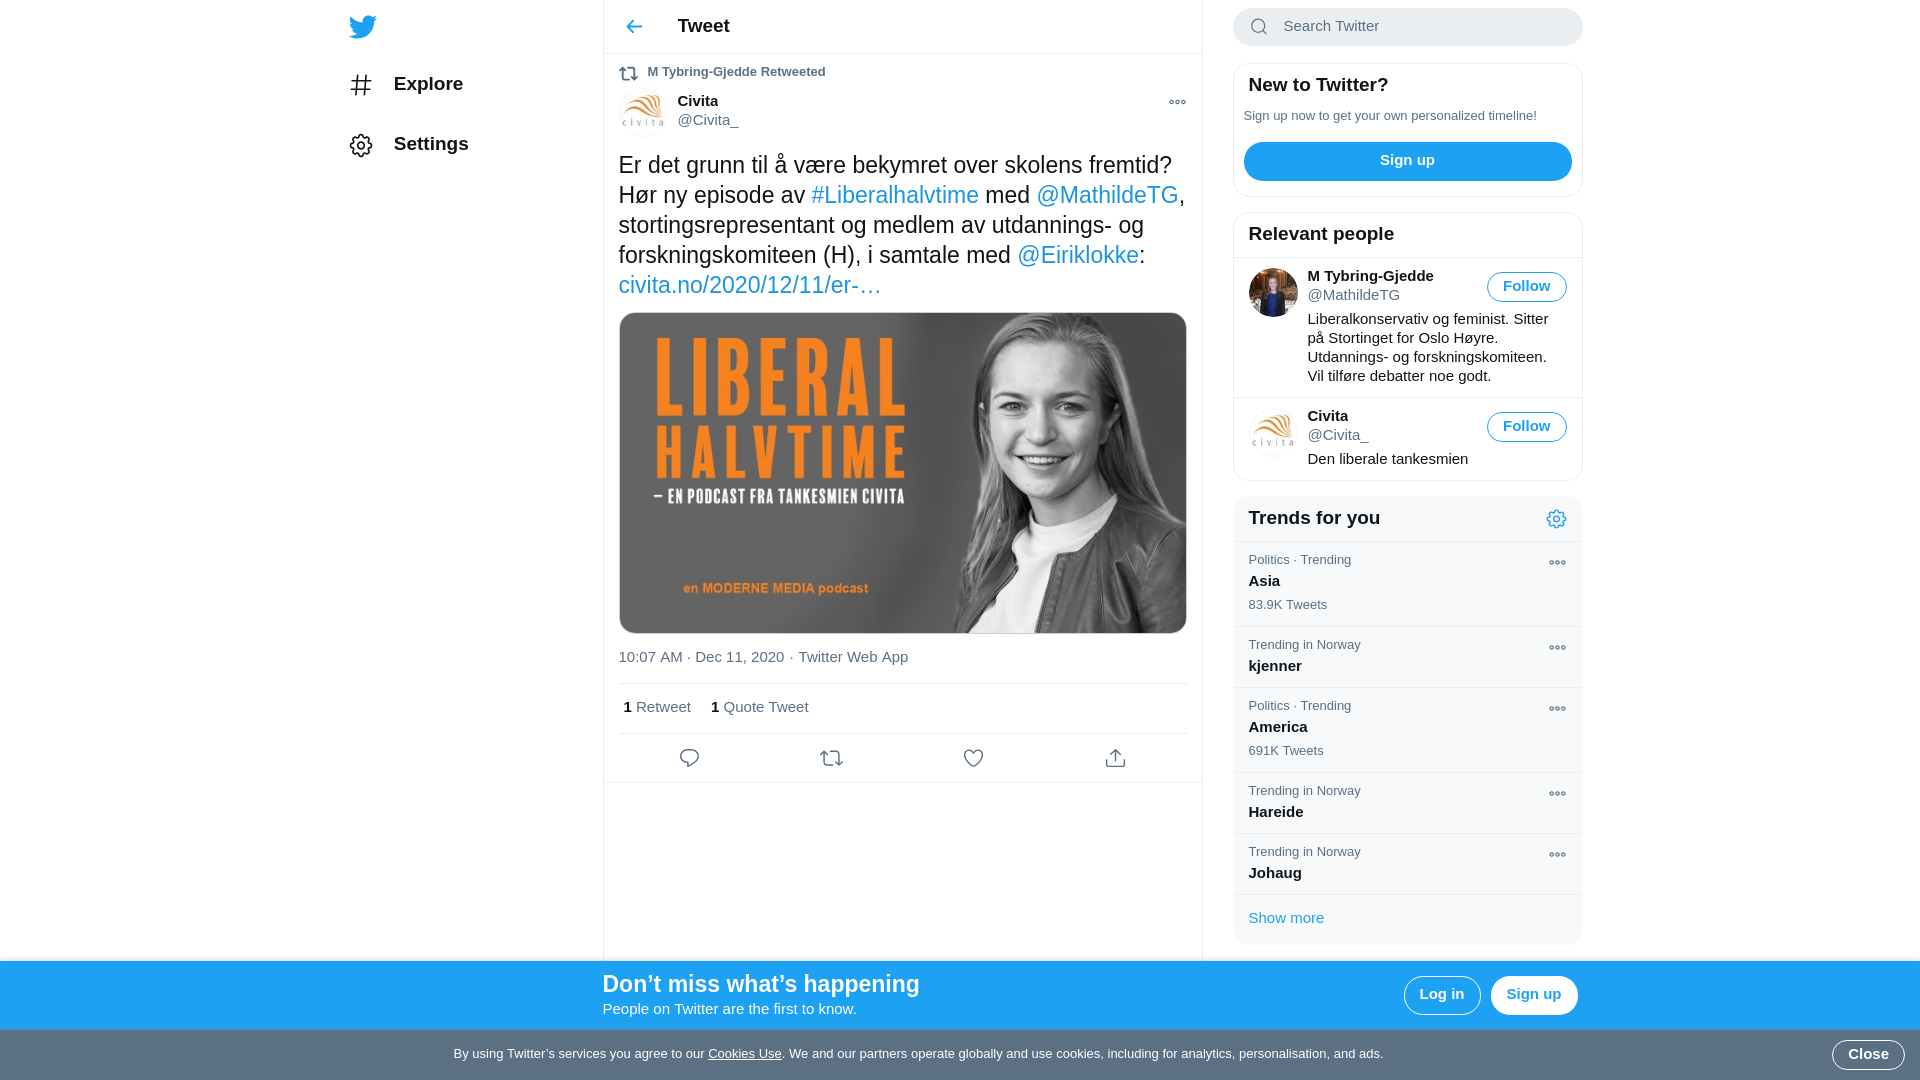Click Show more under trends
The height and width of the screenshot is (1080, 1920).
pos(1286,918)
